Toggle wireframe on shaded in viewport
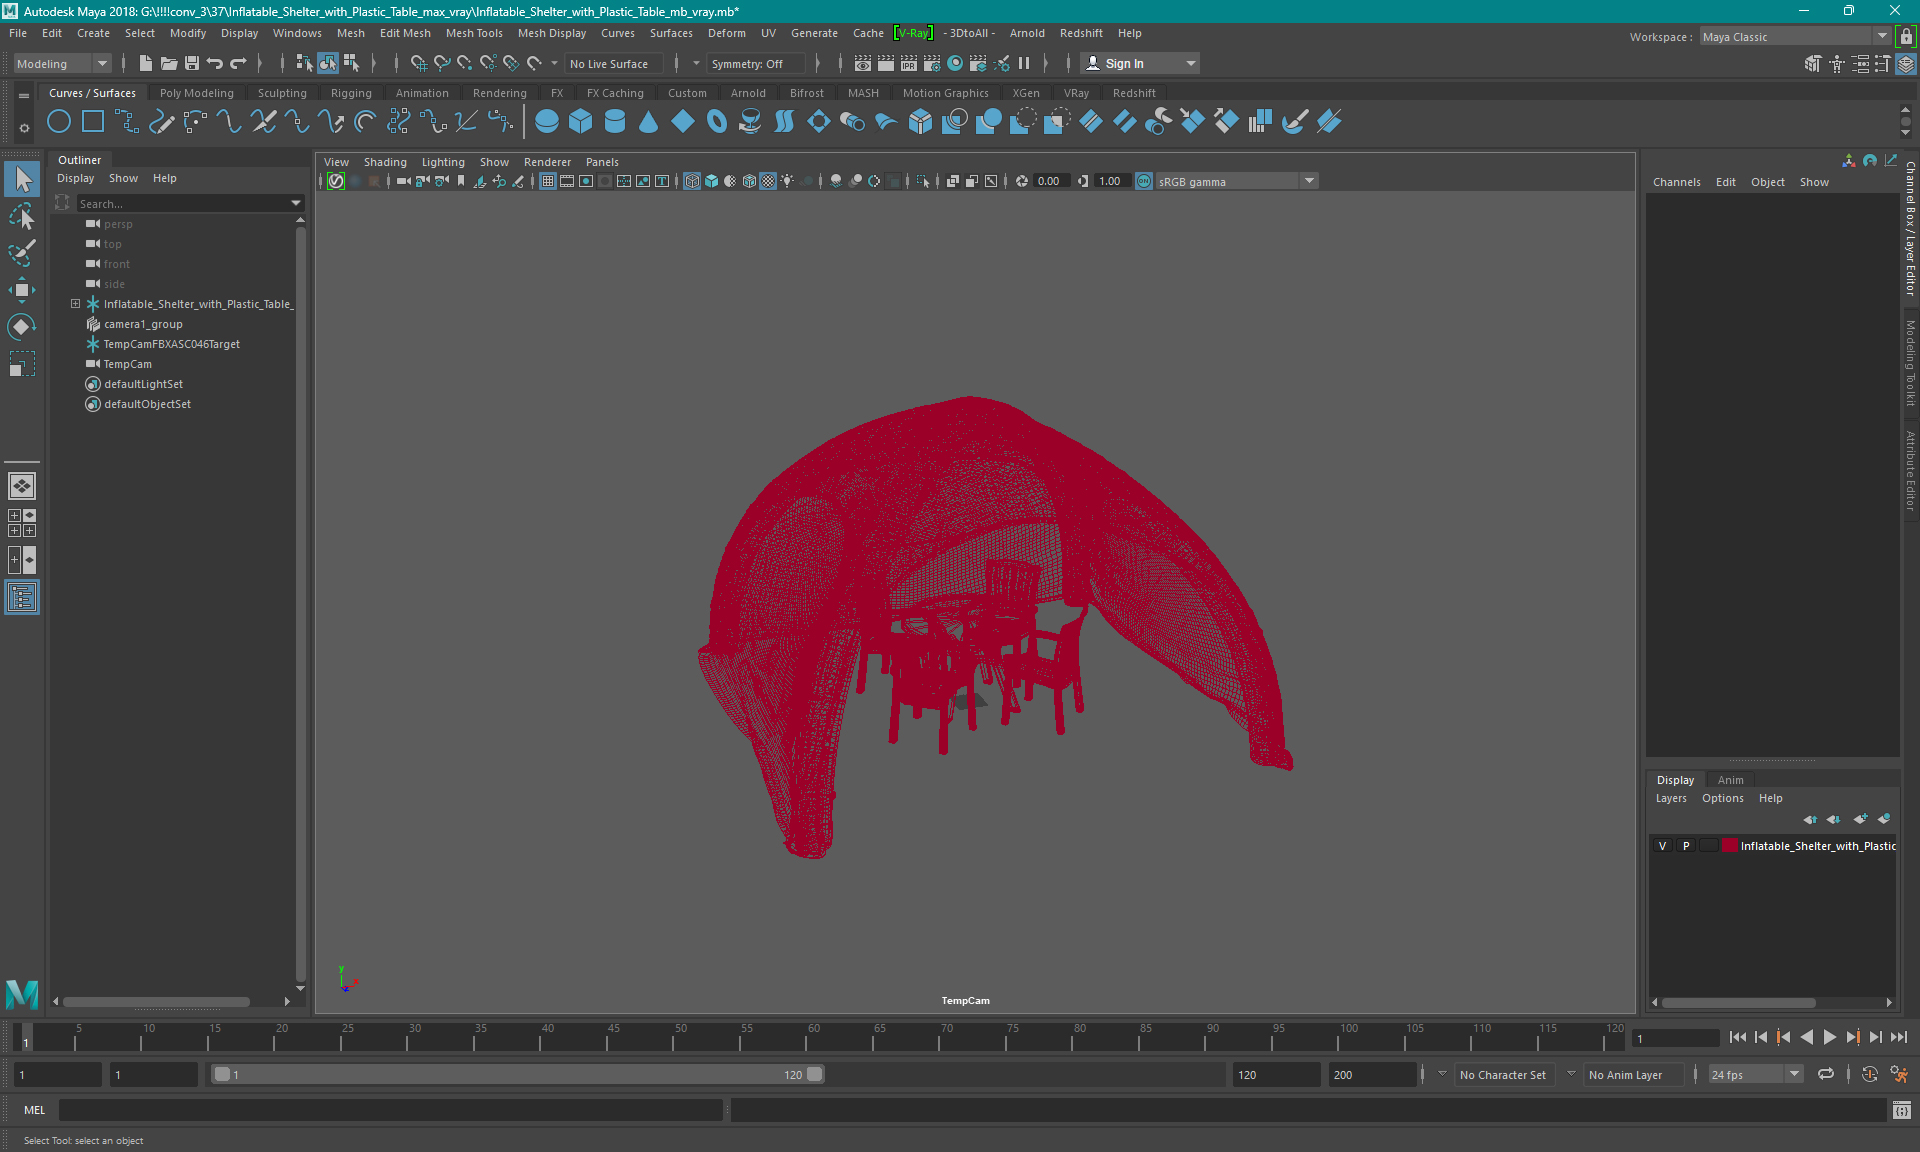1920x1152 pixels. [749, 181]
